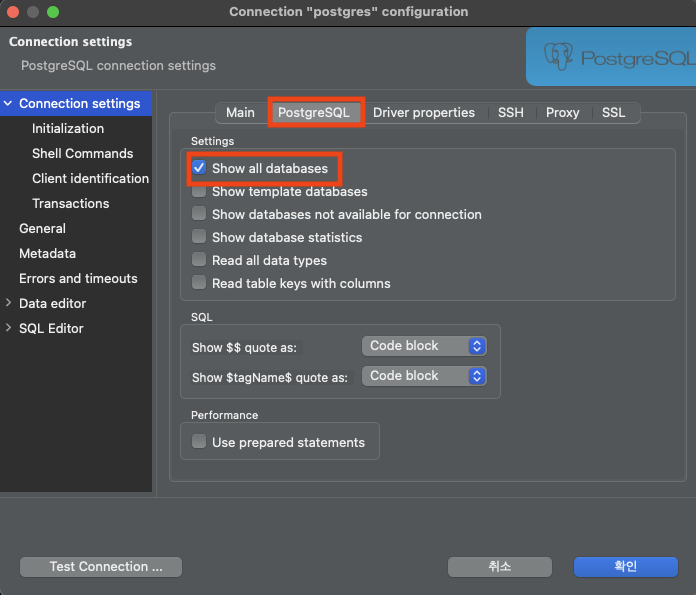This screenshot has height=595, width=696.
Task: Select SQL Editor tree item
Action: click(51, 328)
